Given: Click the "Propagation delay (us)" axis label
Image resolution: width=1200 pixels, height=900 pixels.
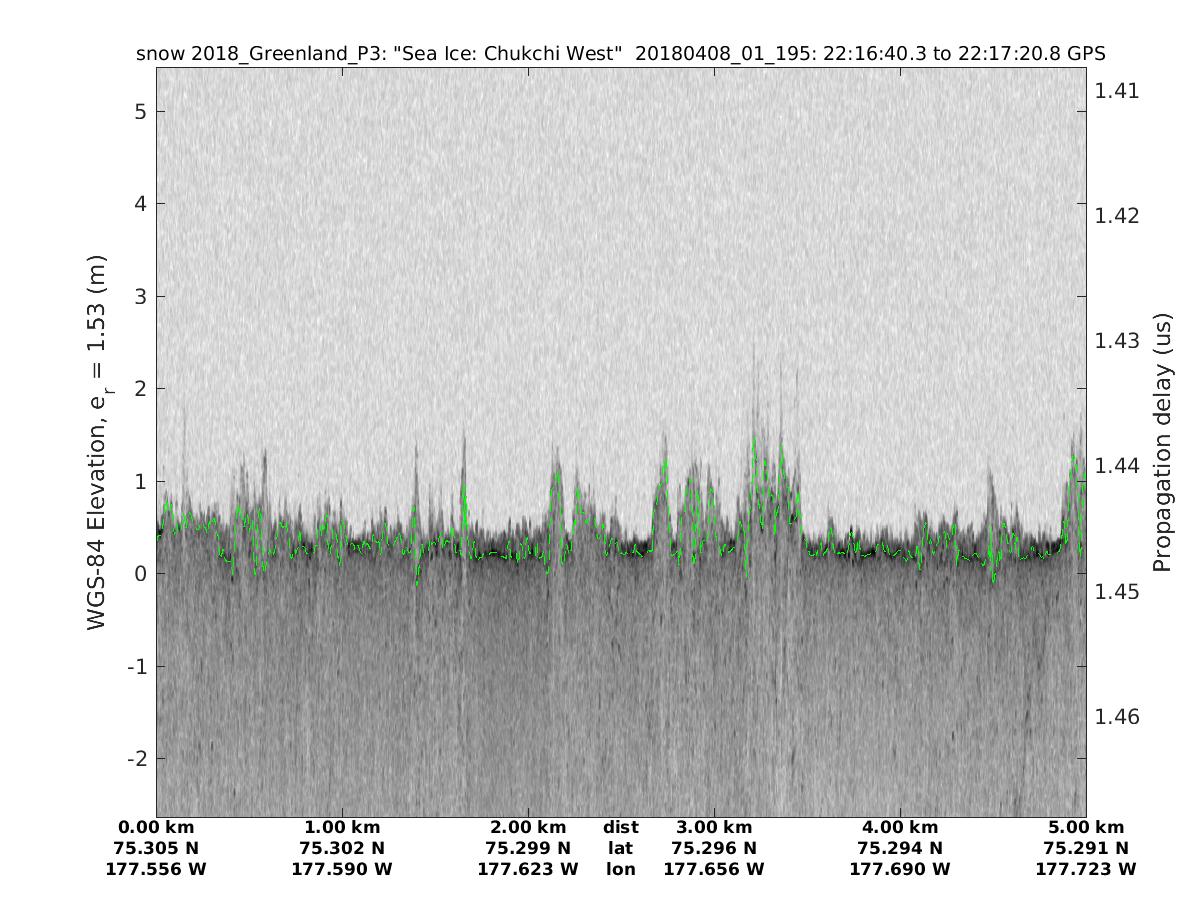Looking at the screenshot, I should 1161,443.
